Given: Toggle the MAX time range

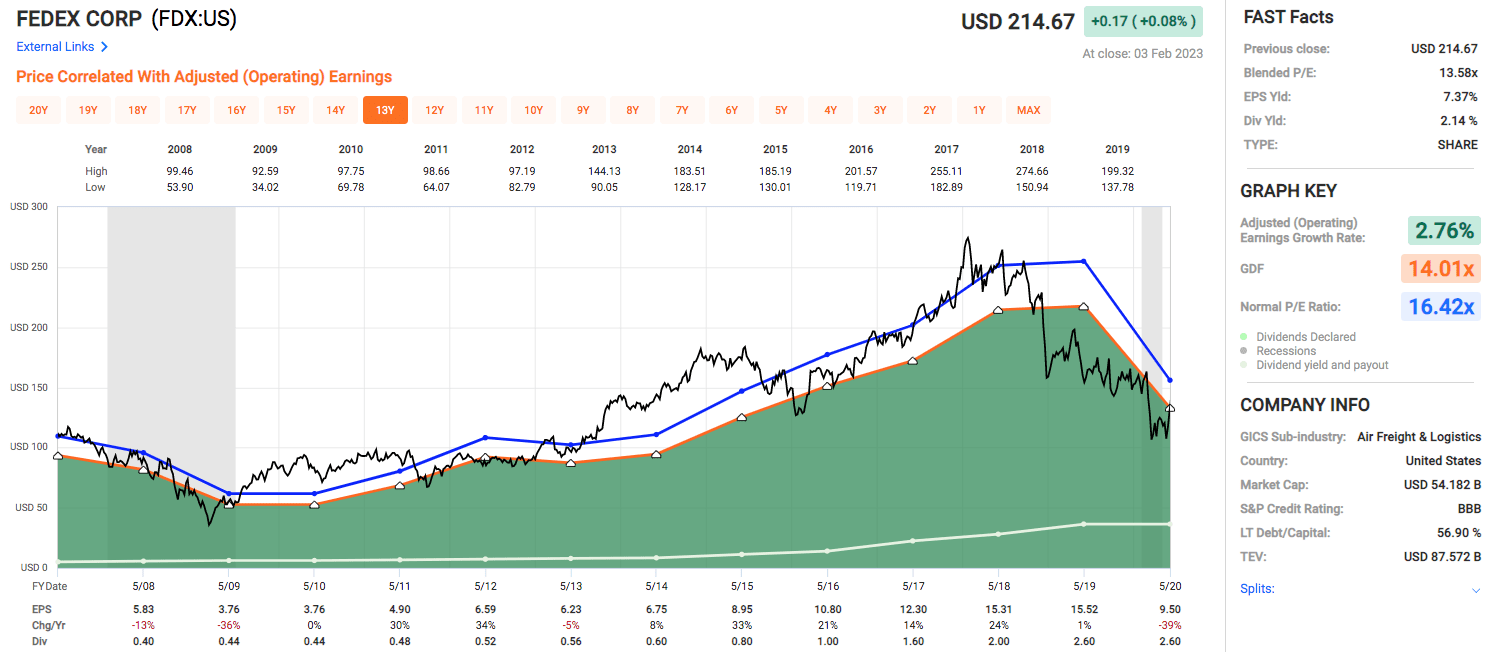Looking at the screenshot, I should pyautogui.click(x=1028, y=110).
